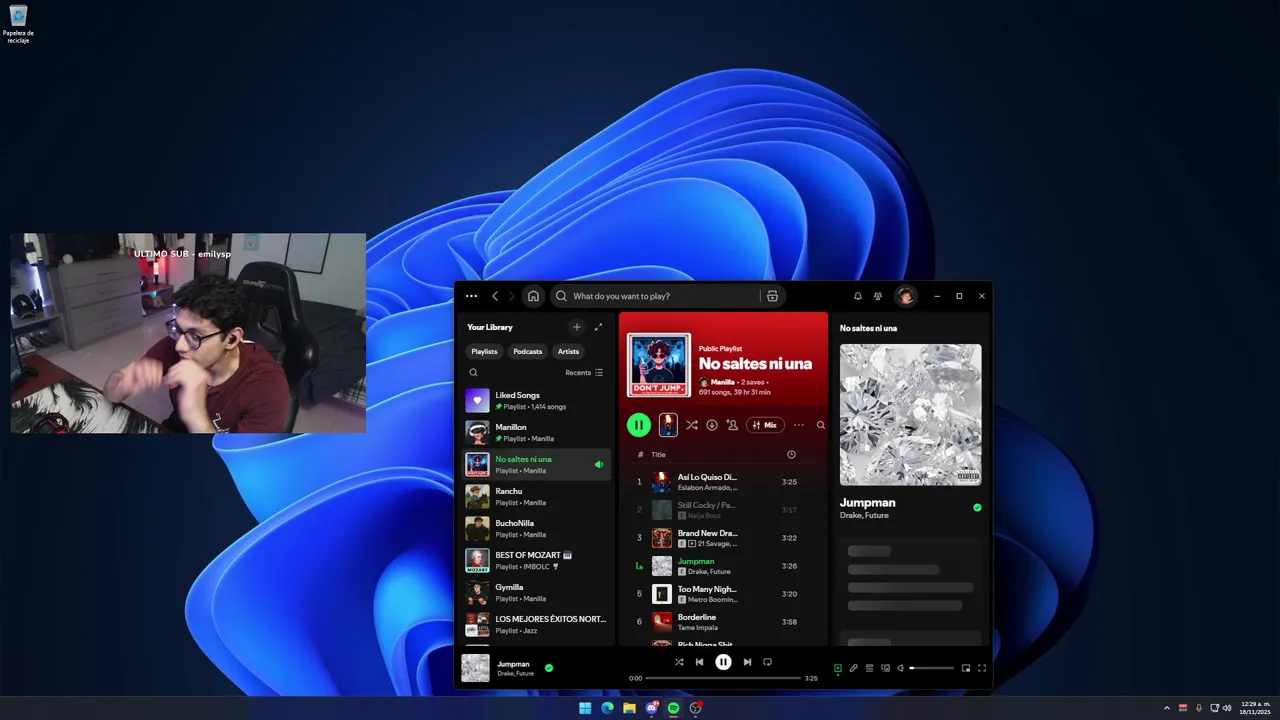Open the BuchoNilla playlist
This screenshot has width=1280, height=720.
(x=537, y=529)
